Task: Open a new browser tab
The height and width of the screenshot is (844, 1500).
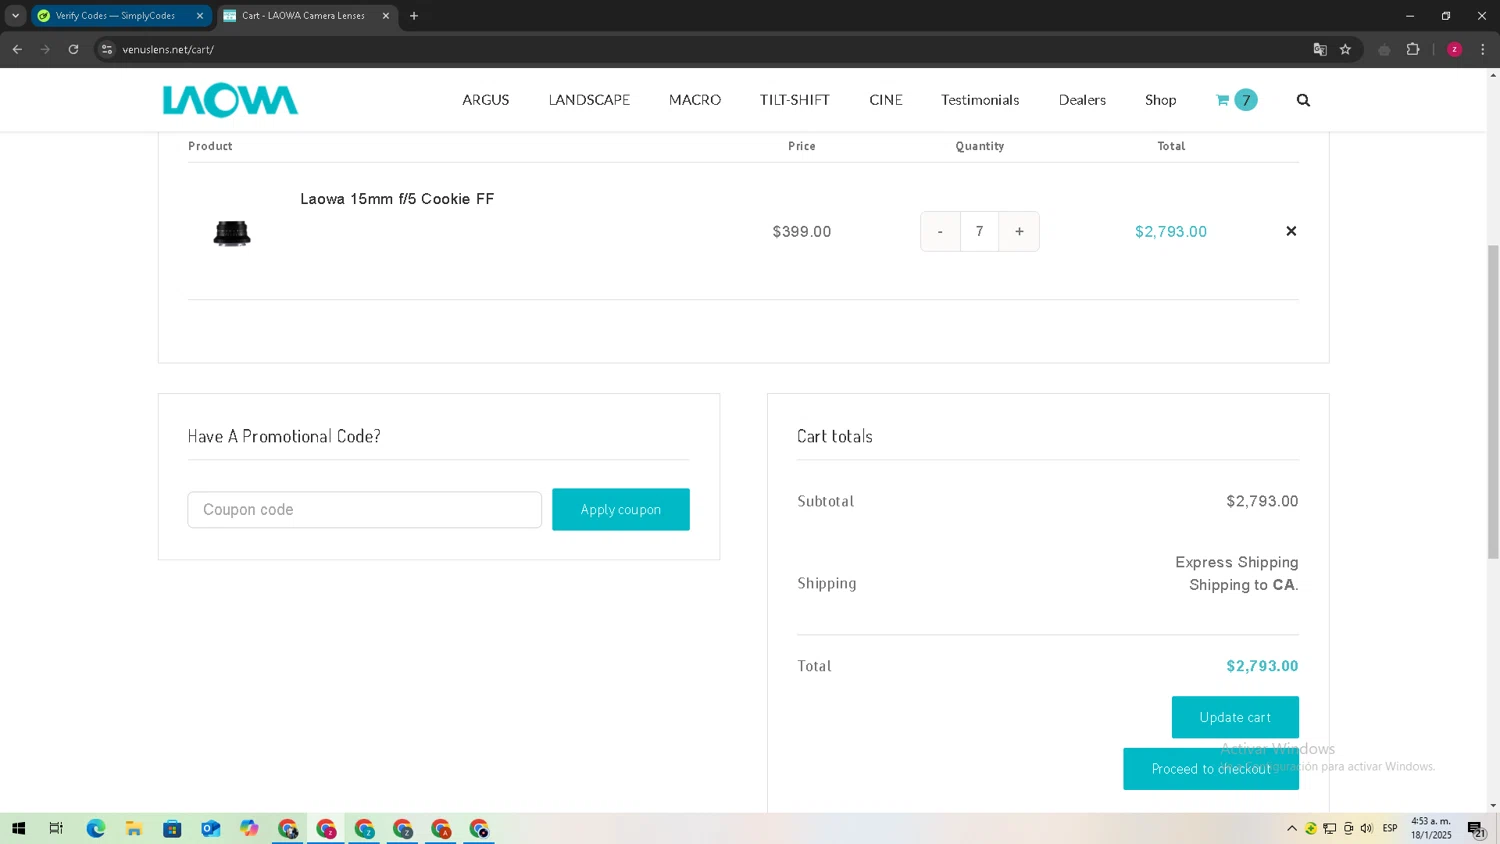Action: (414, 16)
